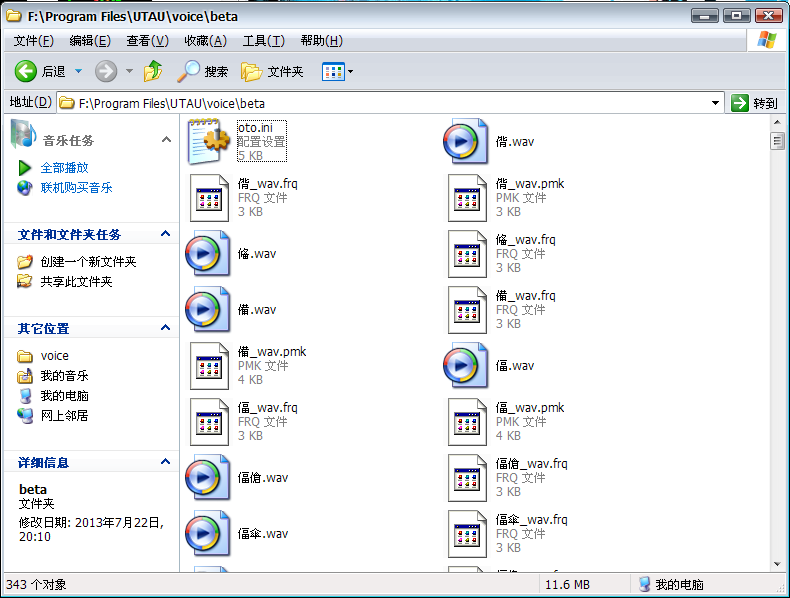Image resolution: width=790 pixels, height=598 pixels.
Task: Select the oto.ini configuration file icon
Action: pos(209,141)
